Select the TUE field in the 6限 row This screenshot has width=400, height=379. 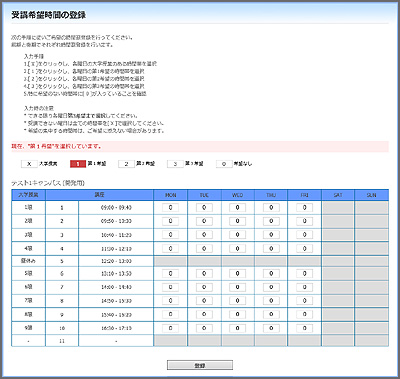[204, 287]
